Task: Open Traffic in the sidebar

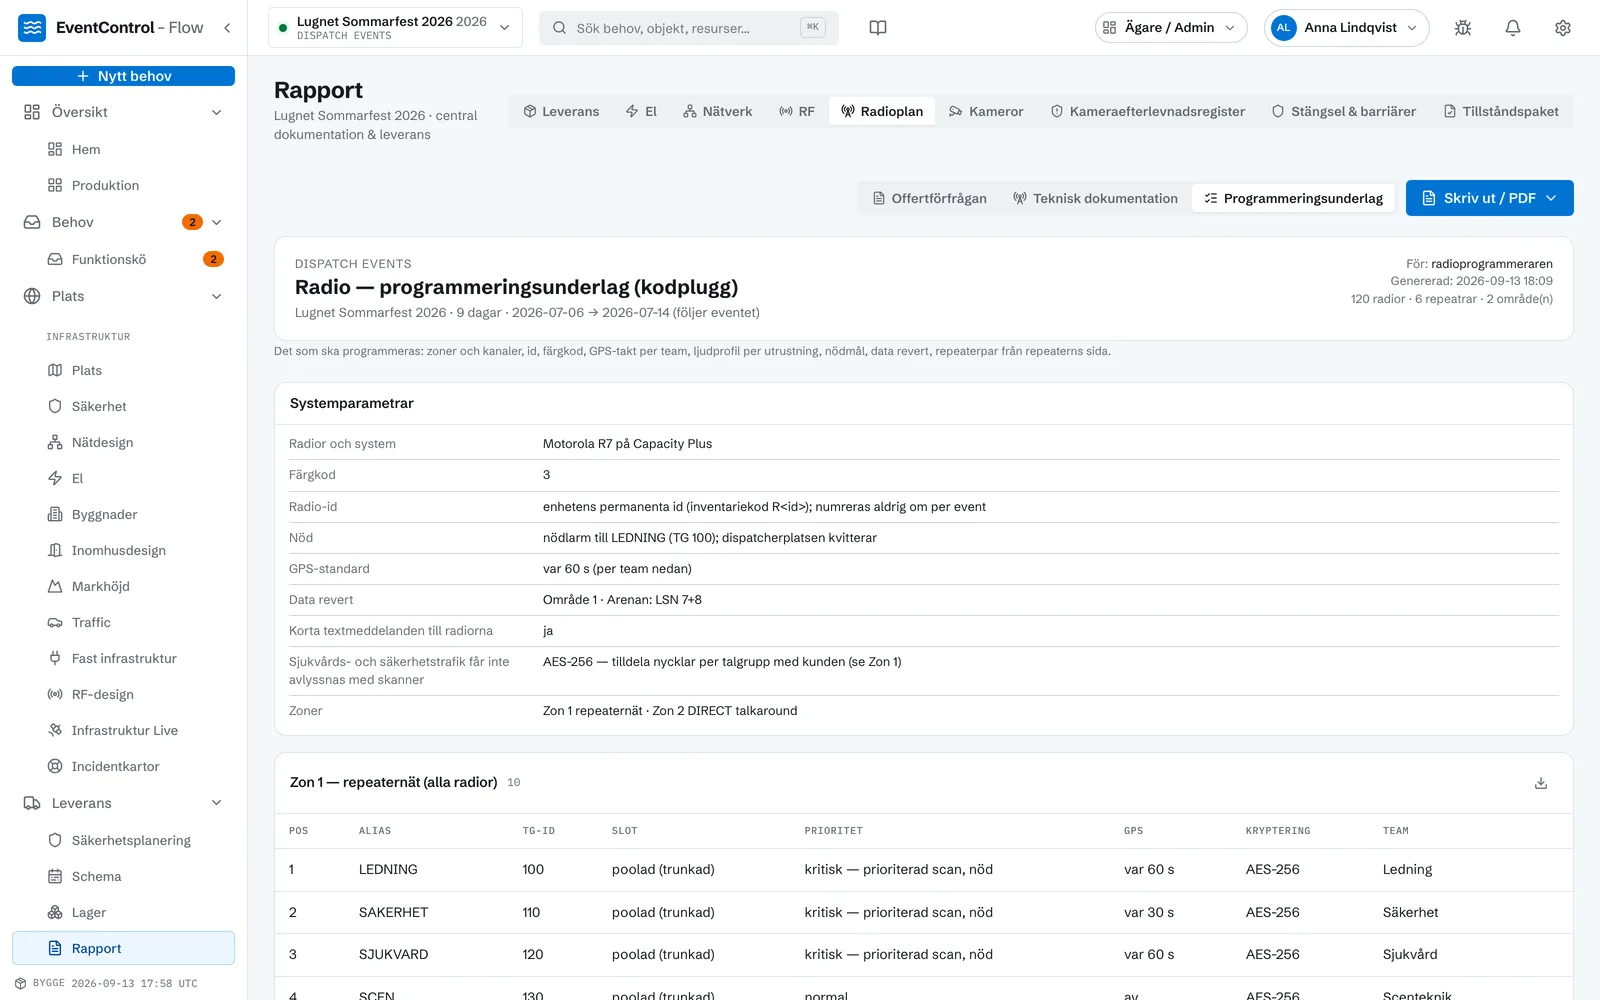Action: tap(123, 622)
